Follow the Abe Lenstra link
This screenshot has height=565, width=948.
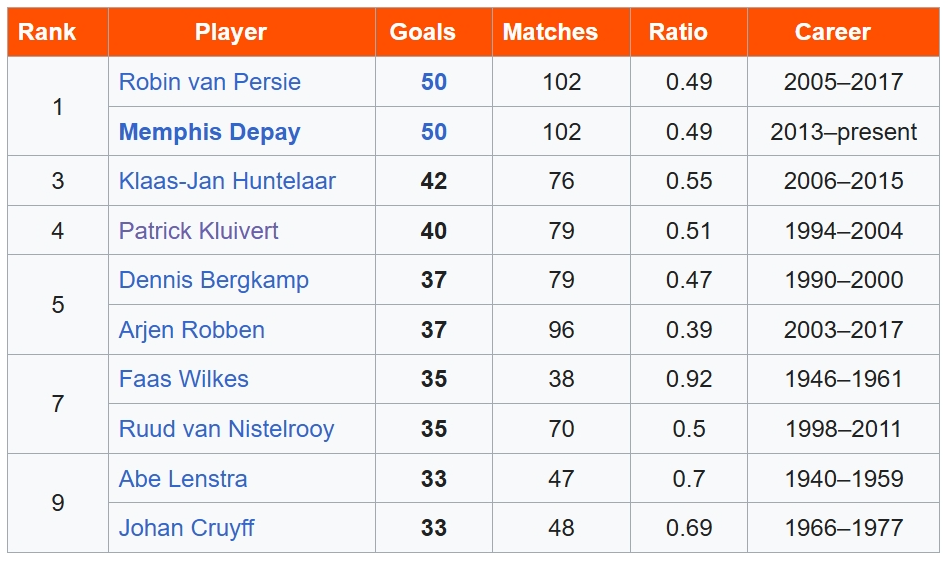182,479
